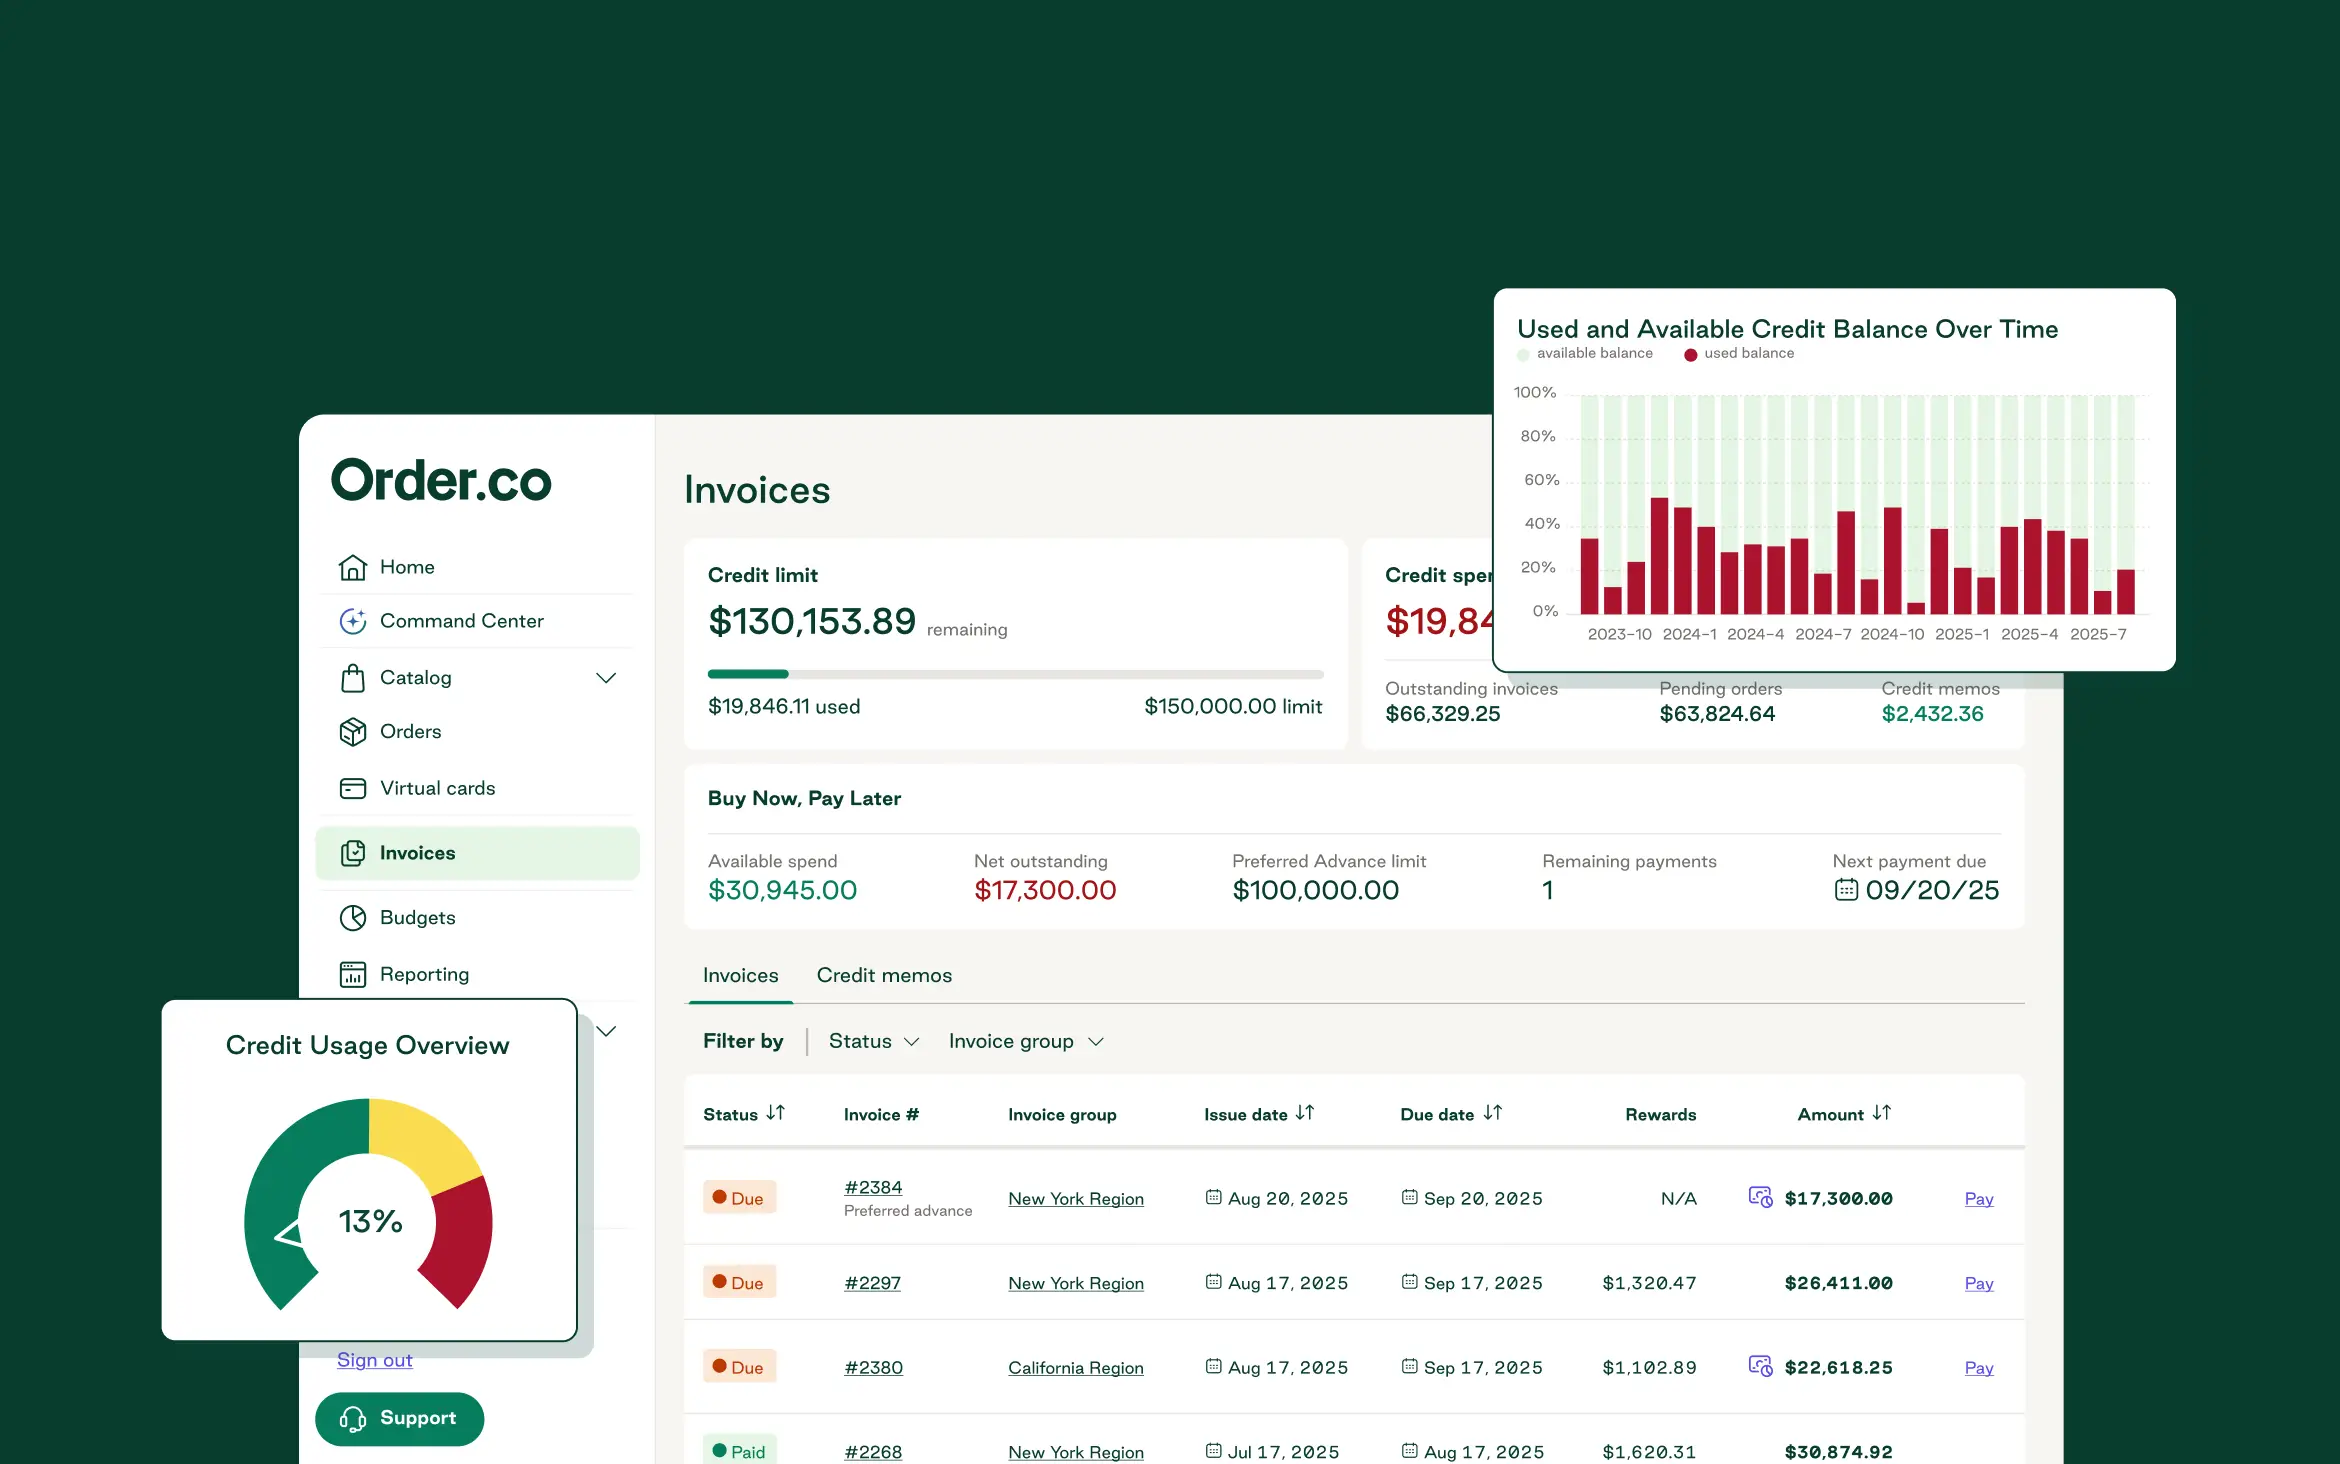Open the Home icon in sidebar
The height and width of the screenshot is (1464, 2340).
click(352, 567)
